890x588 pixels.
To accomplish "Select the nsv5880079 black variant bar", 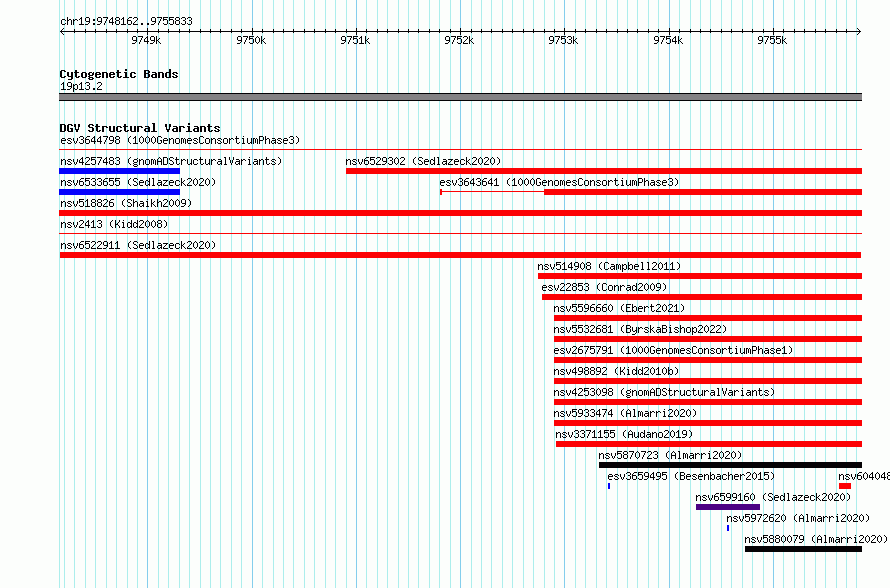I will (x=803, y=549).
